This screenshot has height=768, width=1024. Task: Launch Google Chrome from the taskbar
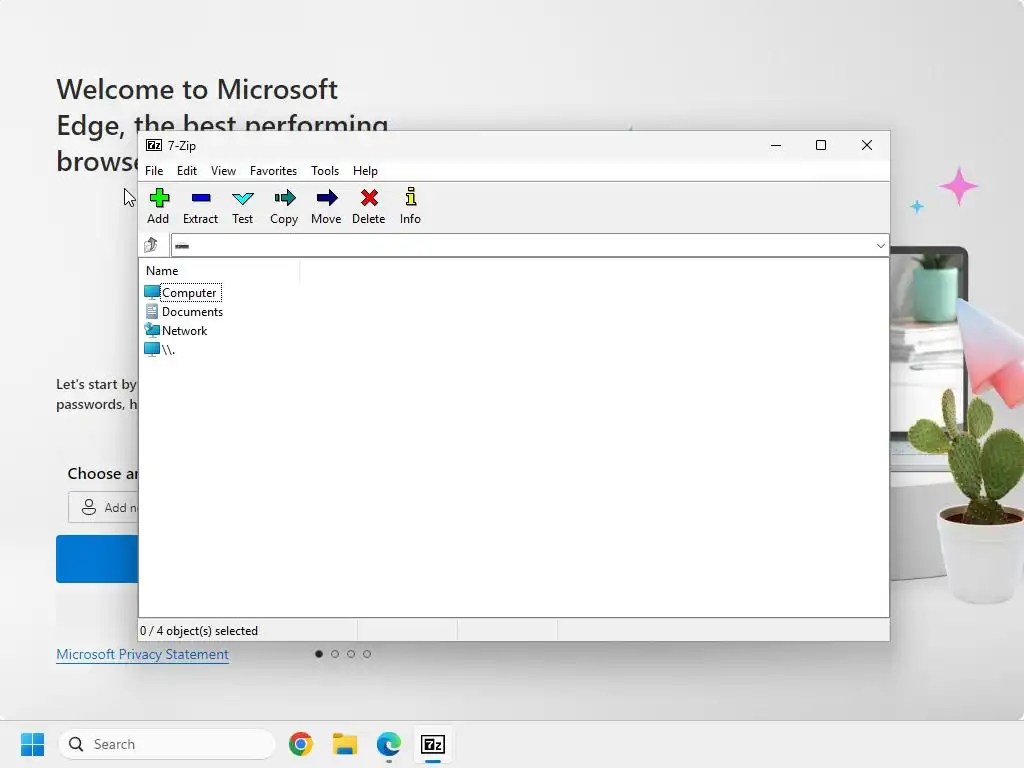pyautogui.click(x=301, y=744)
